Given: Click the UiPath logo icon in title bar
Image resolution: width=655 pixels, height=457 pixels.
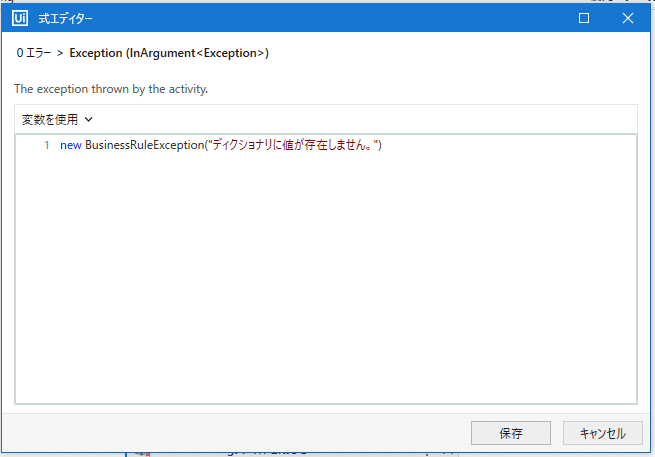Looking at the screenshot, I should point(20,18).
